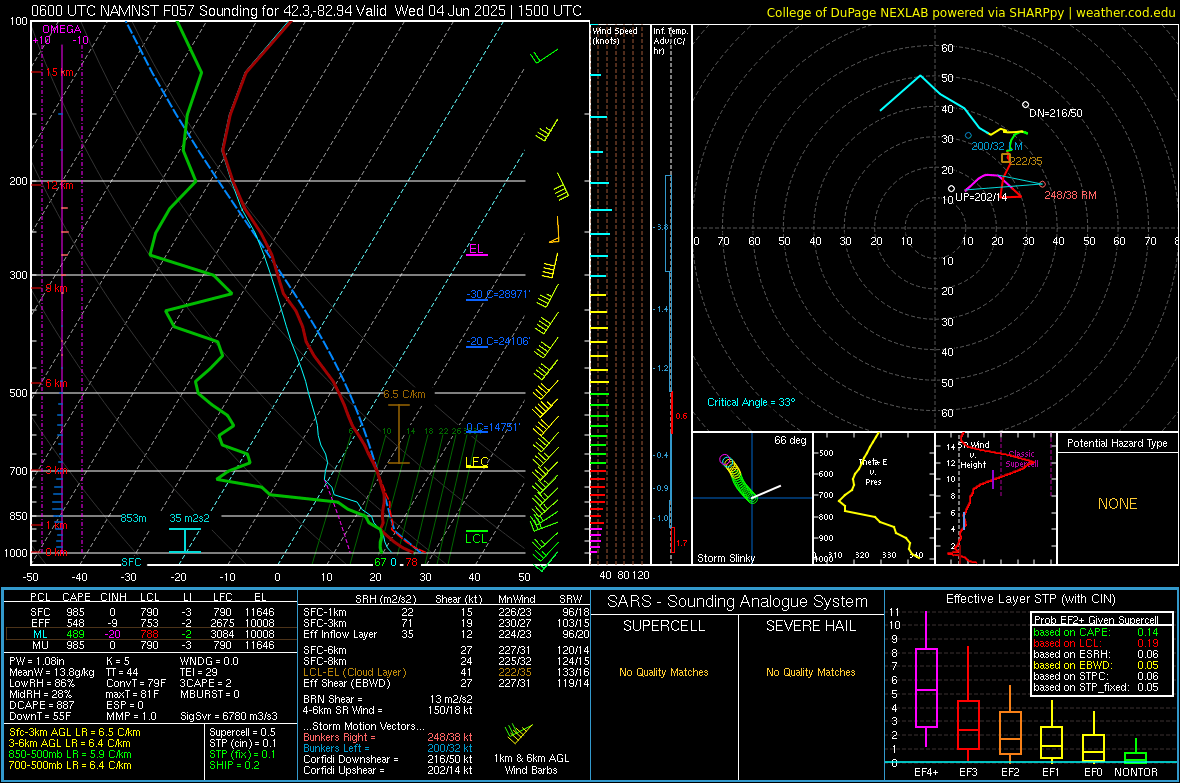Click the BRN Shear = label
The width and height of the screenshot is (1180, 783).
click(x=333, y=699)
